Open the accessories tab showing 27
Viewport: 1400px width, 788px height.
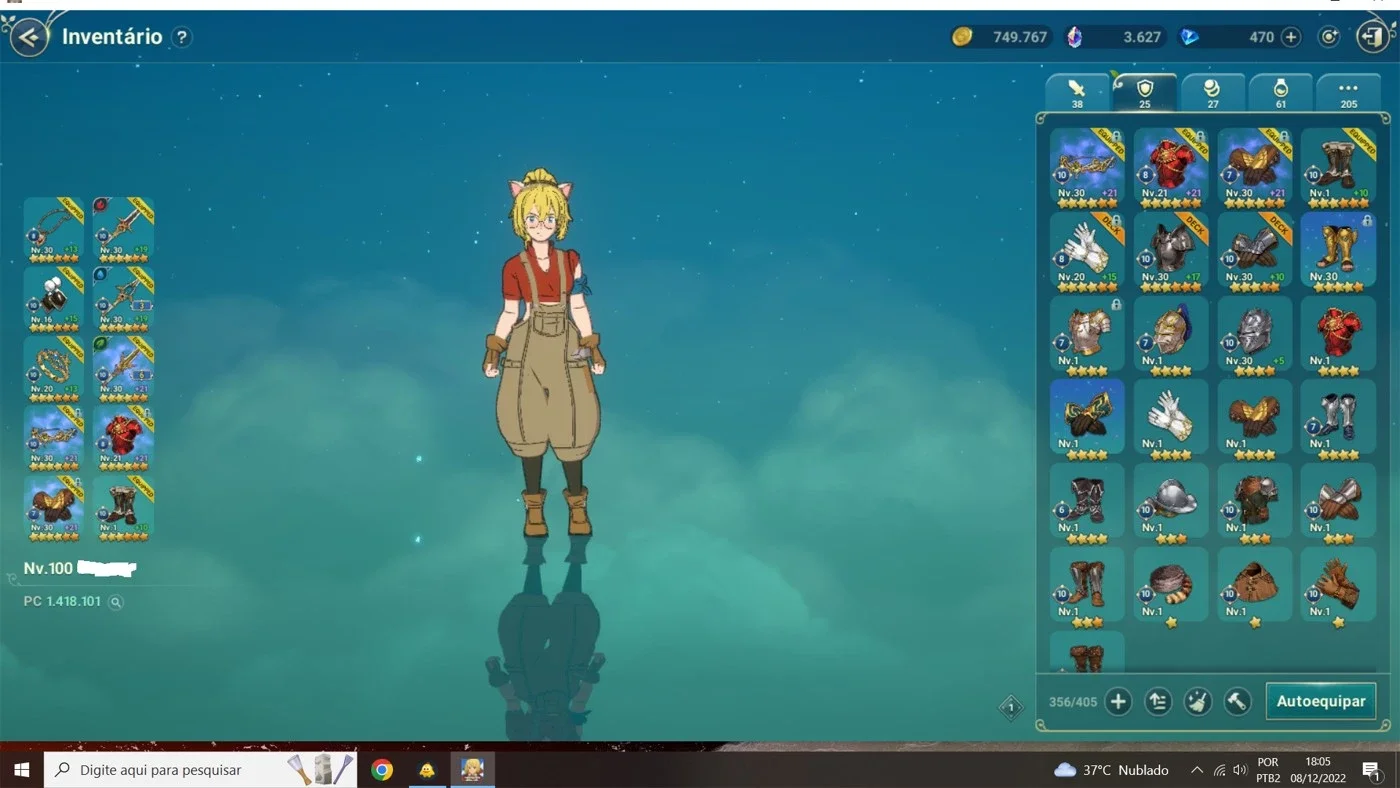pyautogui.click(x=1213, y=92)
